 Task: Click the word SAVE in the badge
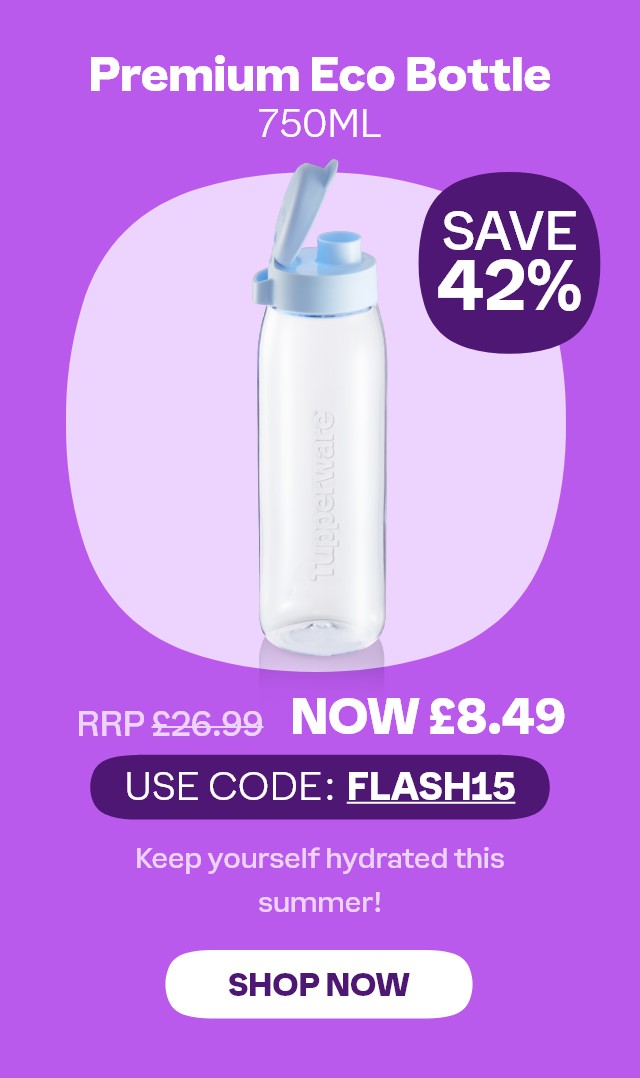(509, 231)
